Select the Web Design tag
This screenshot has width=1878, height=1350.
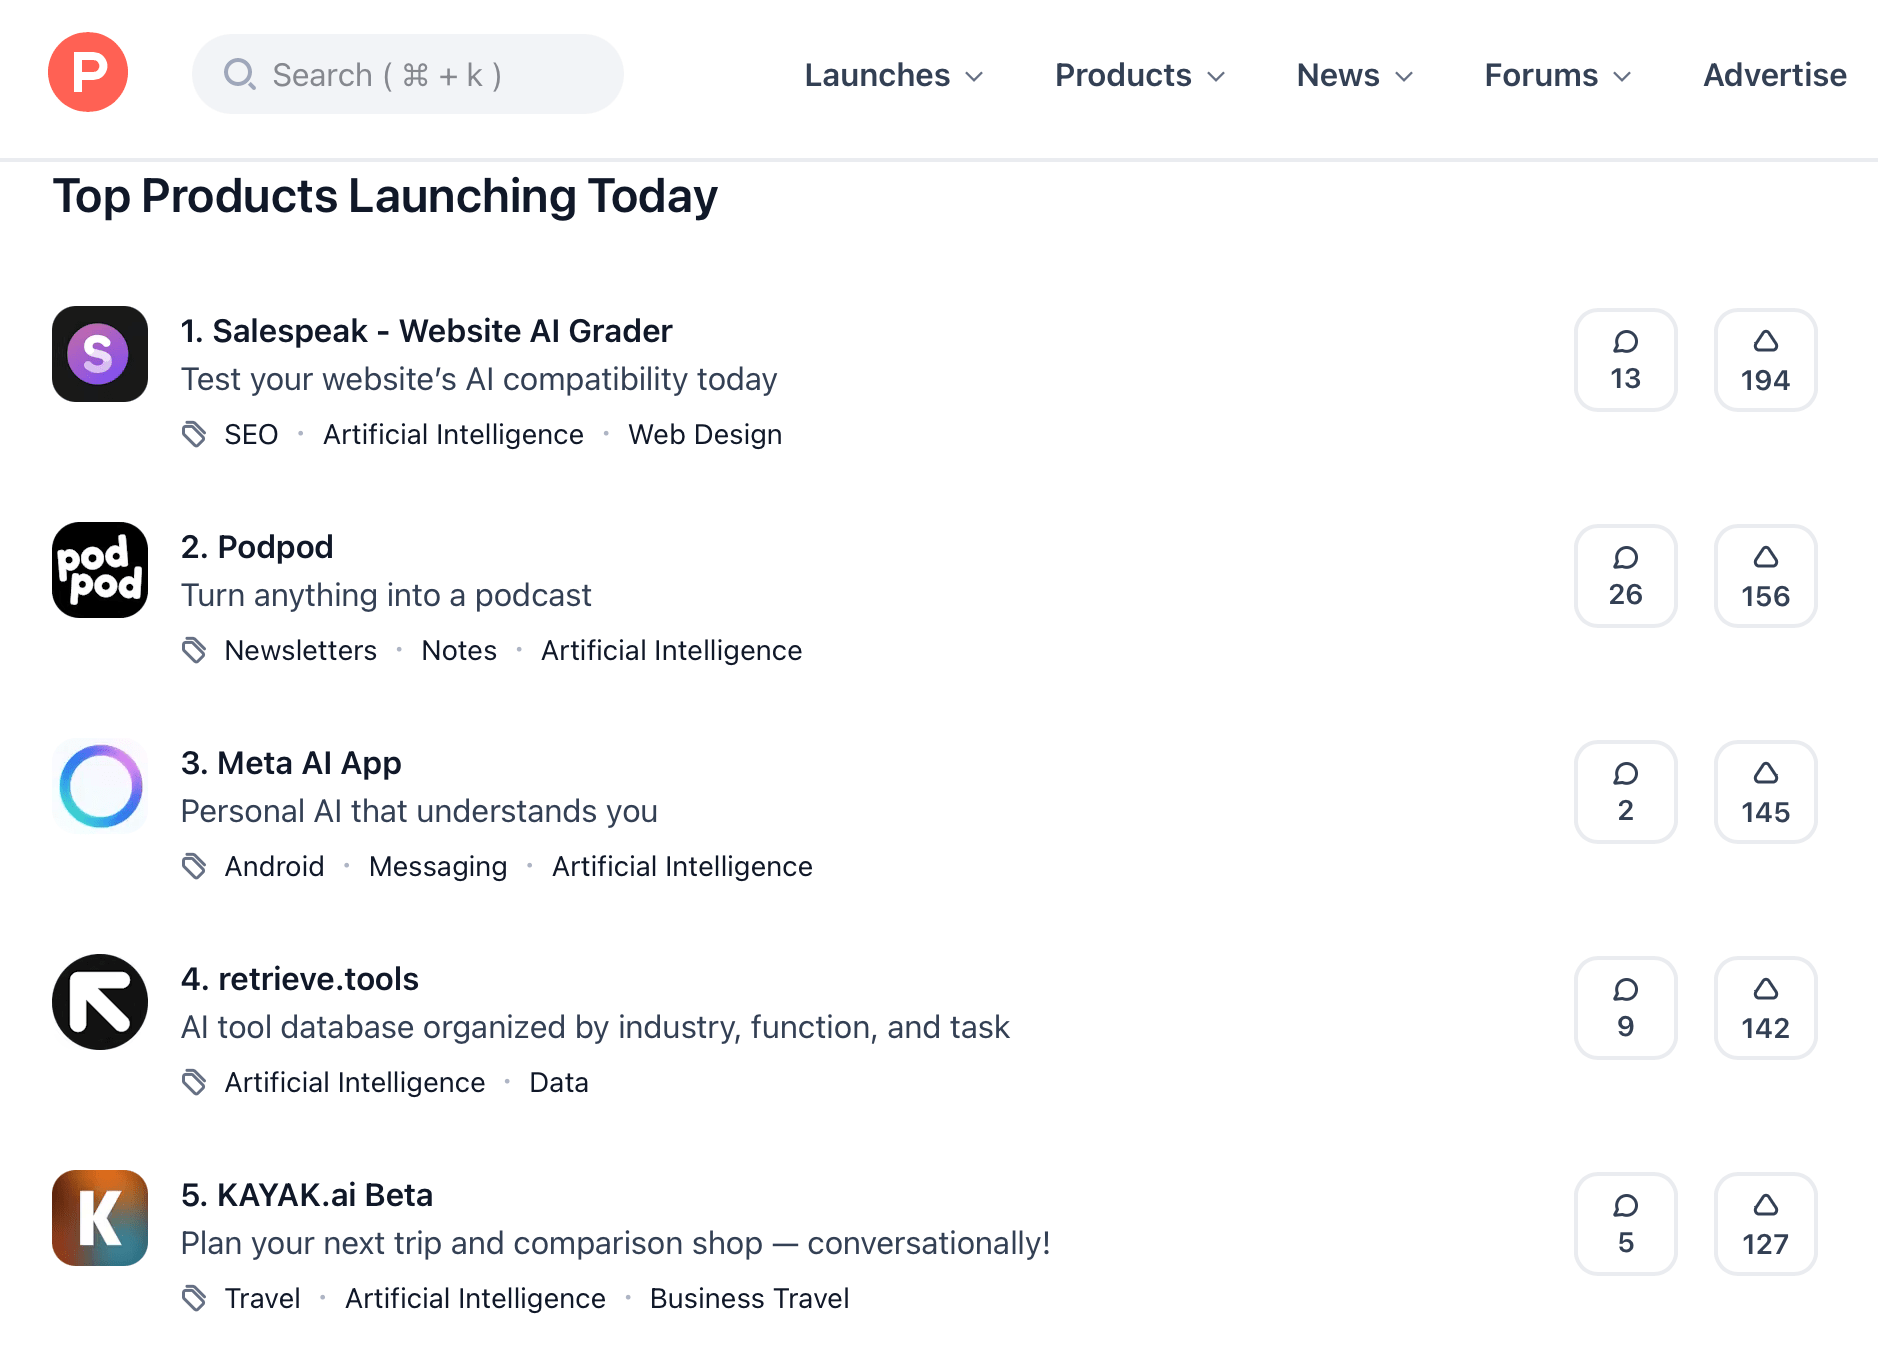(x=705, y=435)
